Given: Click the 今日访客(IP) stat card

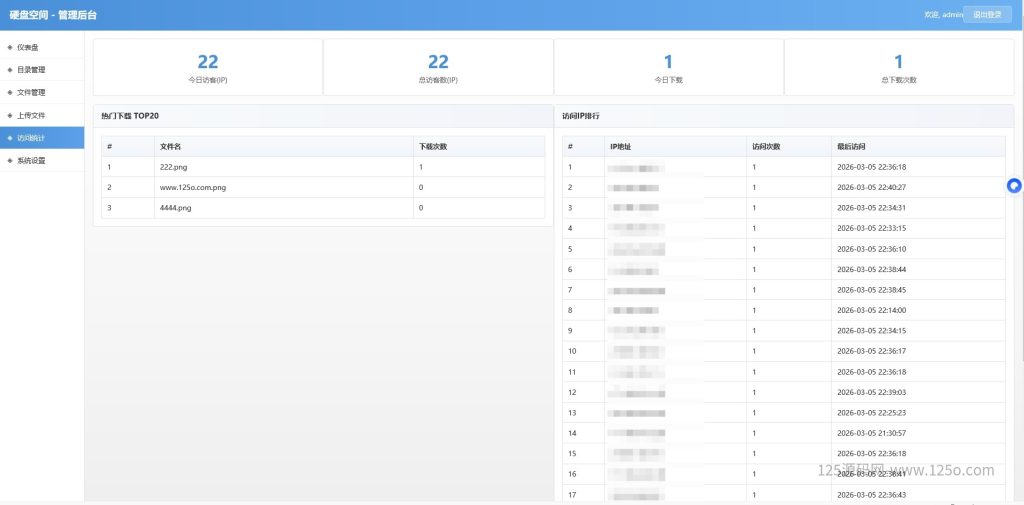Looking at the screenshot, I should point(208,67).
